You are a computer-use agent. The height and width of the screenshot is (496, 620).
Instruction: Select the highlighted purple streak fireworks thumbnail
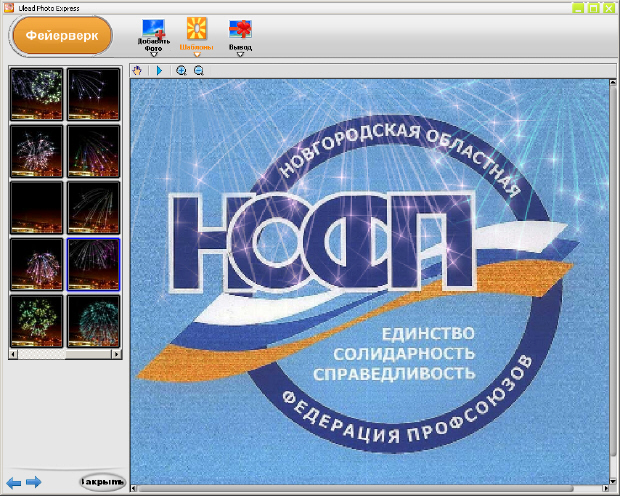pyautogui.click(x=93, y=264)
